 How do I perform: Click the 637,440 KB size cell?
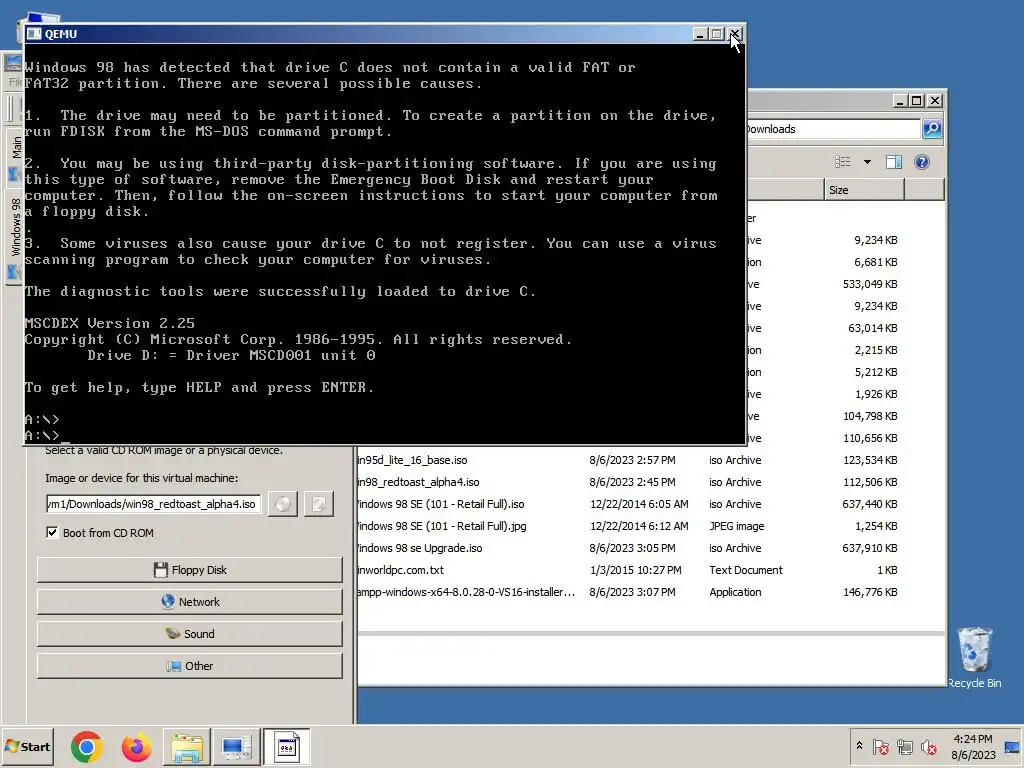click(870, 504)
